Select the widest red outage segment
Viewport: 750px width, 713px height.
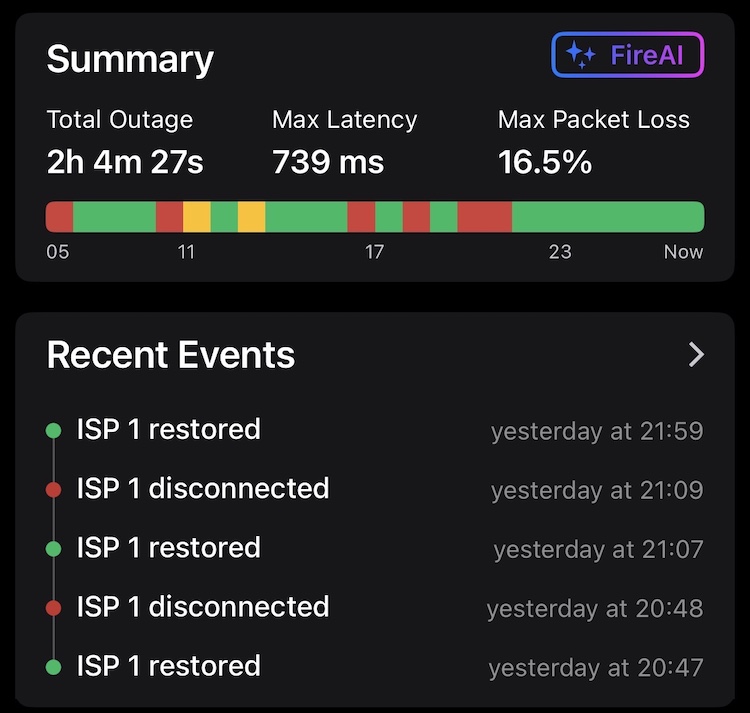[x=485, y=217]
